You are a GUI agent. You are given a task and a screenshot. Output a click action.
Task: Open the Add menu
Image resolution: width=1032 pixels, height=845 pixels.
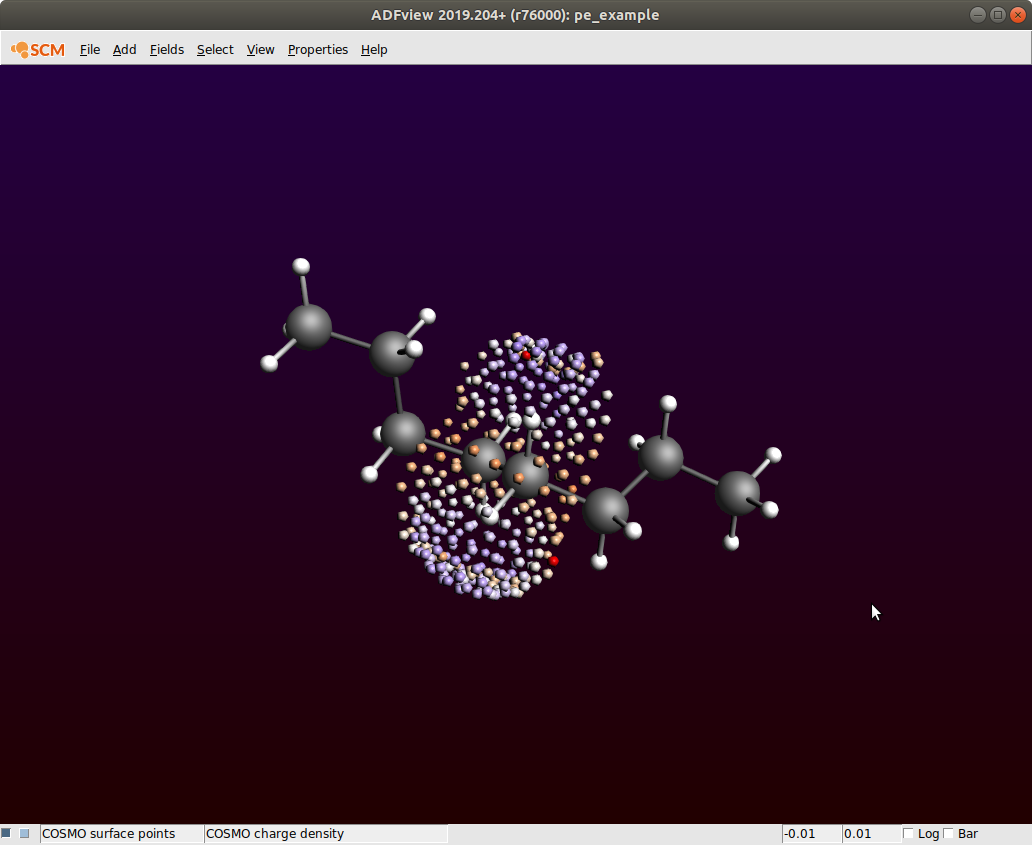click(x=124, y=49)
